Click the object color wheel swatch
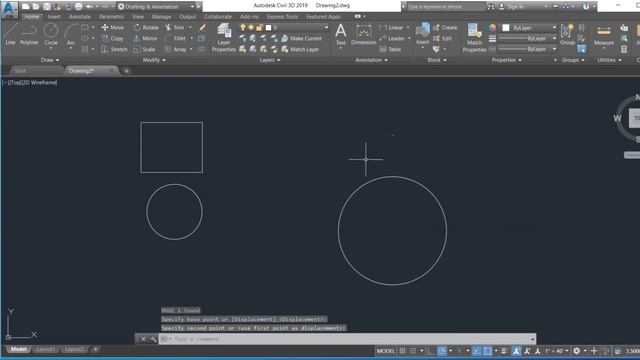This screenshot has width=640, height=360. (x=492, y=28)
